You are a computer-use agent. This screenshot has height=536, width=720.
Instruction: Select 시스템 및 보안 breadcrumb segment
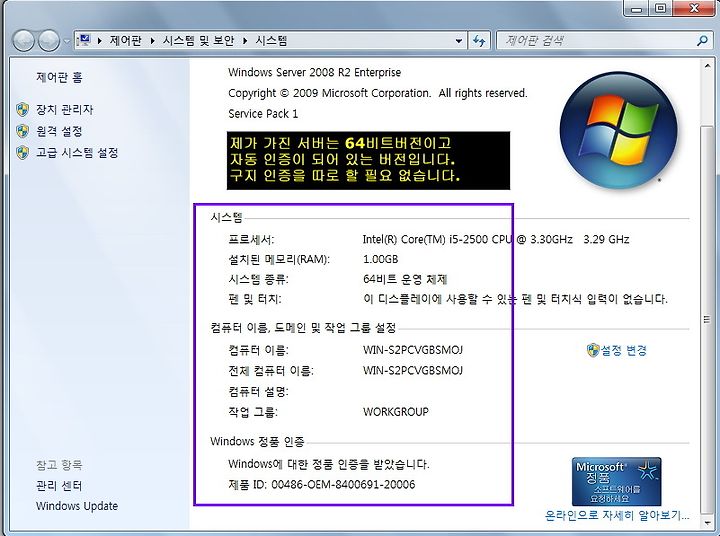pos(198,40)
